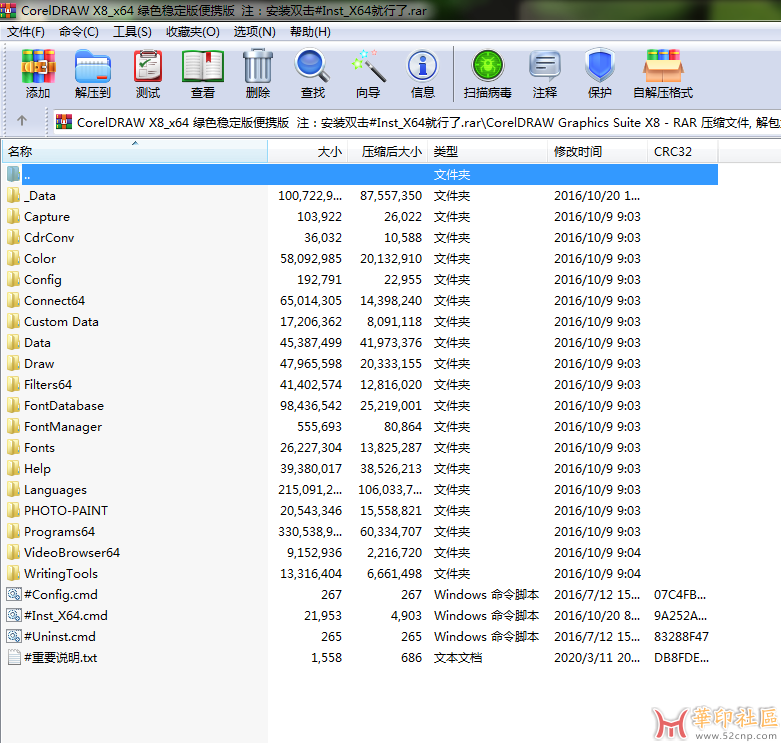
Task: Click the Delete (删除) trash icon
Action: tap(258, 66)
